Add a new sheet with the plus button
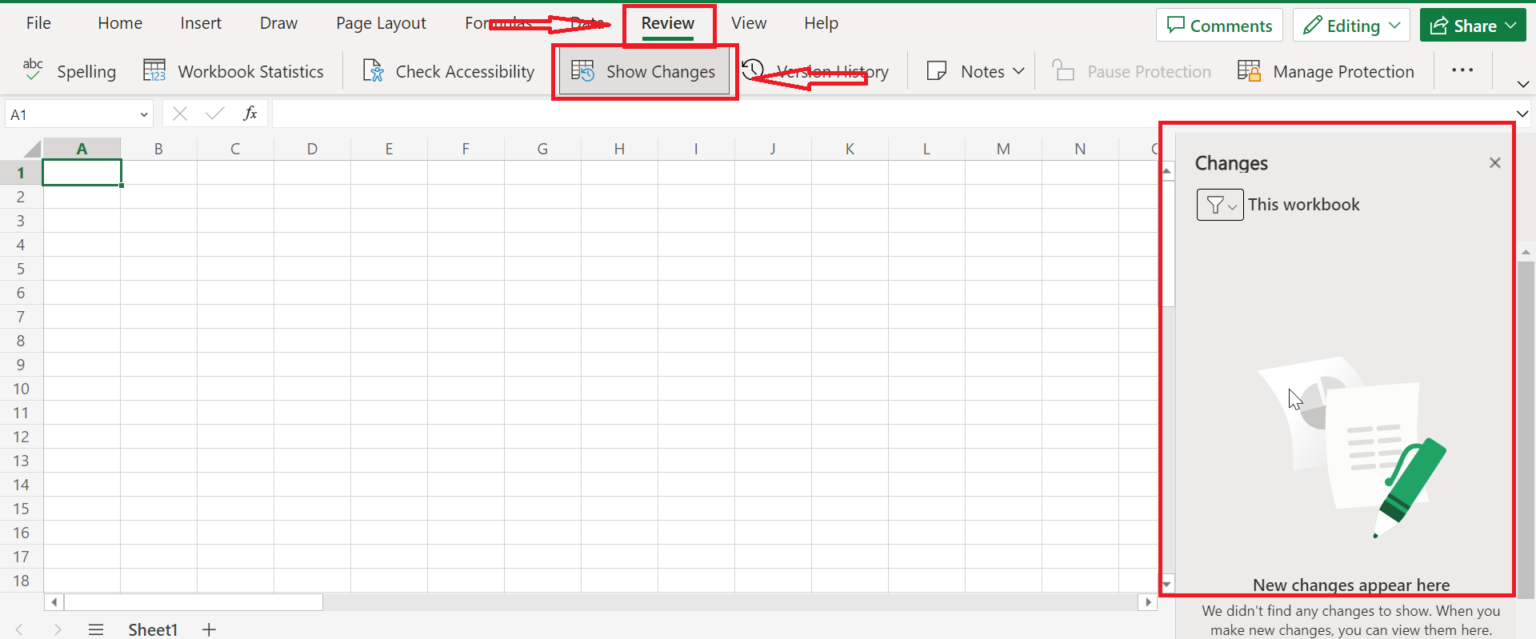 click(208, 629)
